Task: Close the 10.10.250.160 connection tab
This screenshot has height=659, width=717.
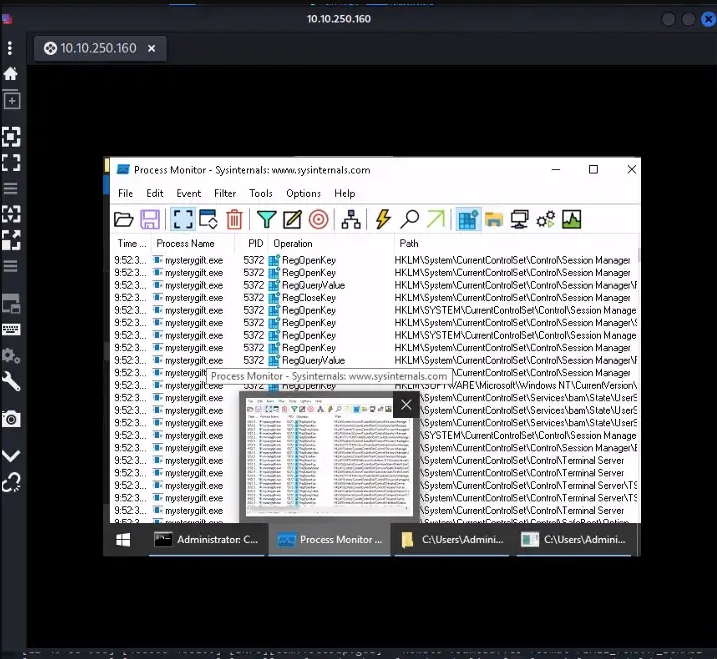Action: (151, 48)
